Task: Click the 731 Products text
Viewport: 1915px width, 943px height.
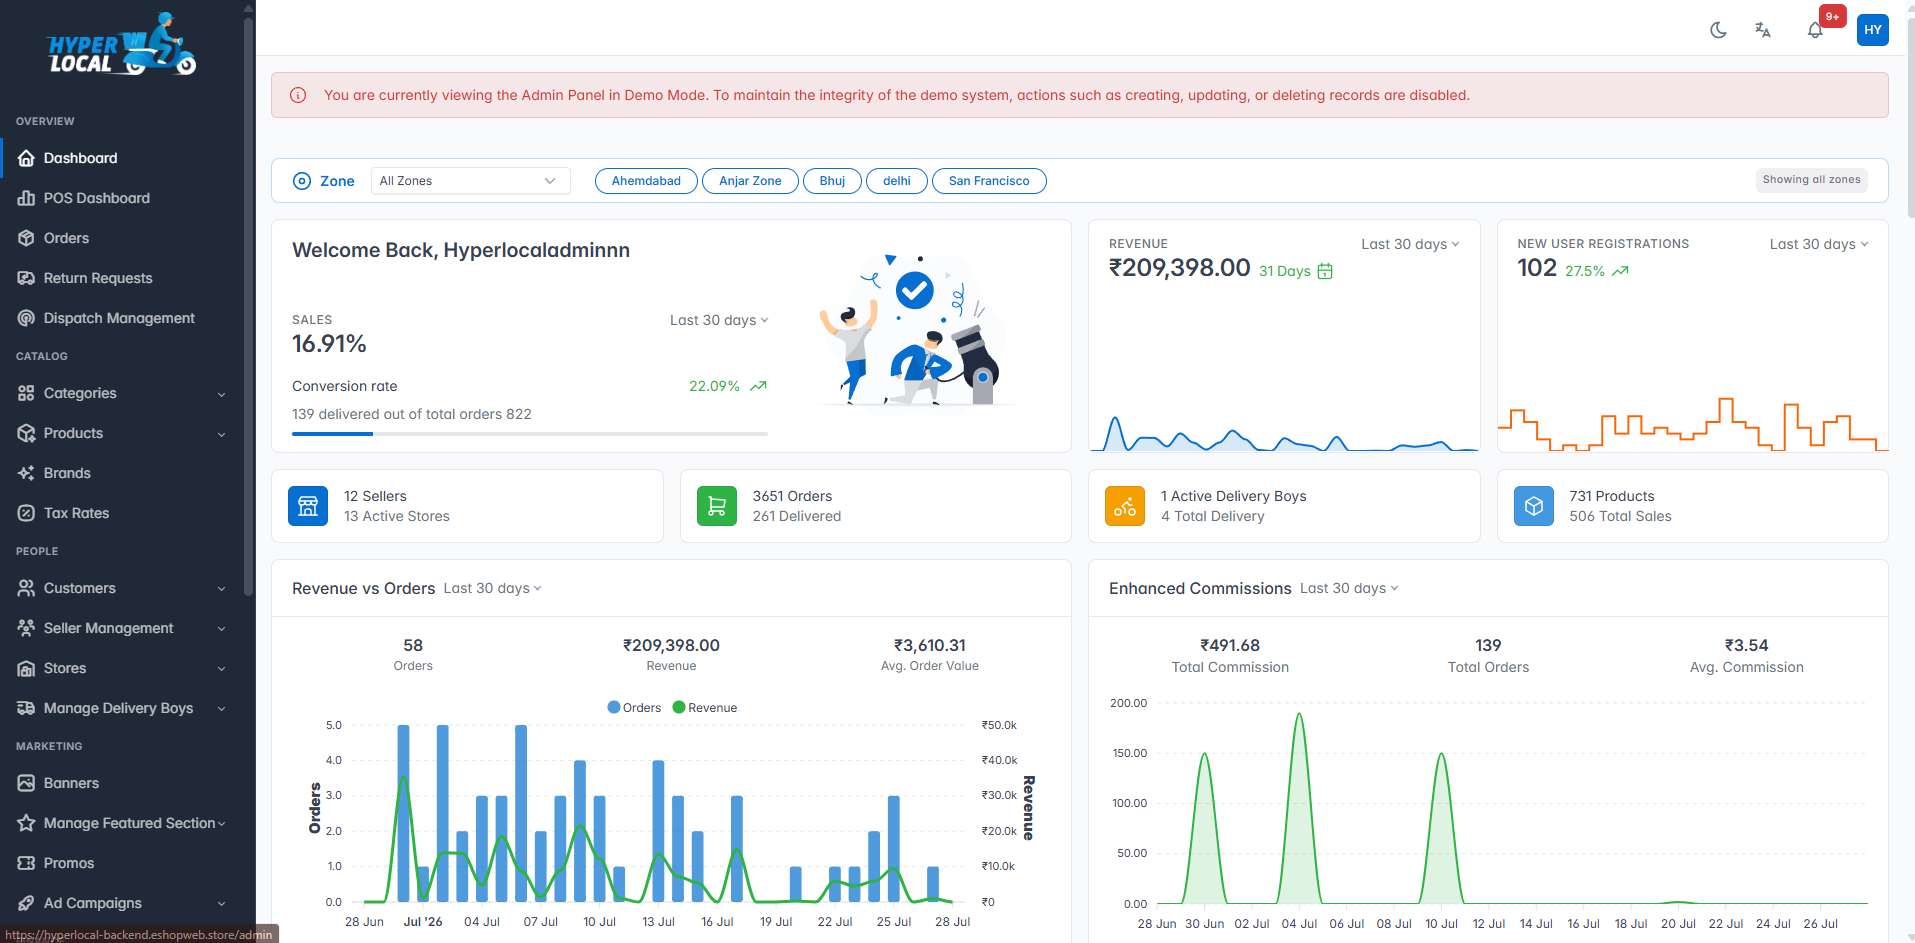Action: (x=1611, y=496)
